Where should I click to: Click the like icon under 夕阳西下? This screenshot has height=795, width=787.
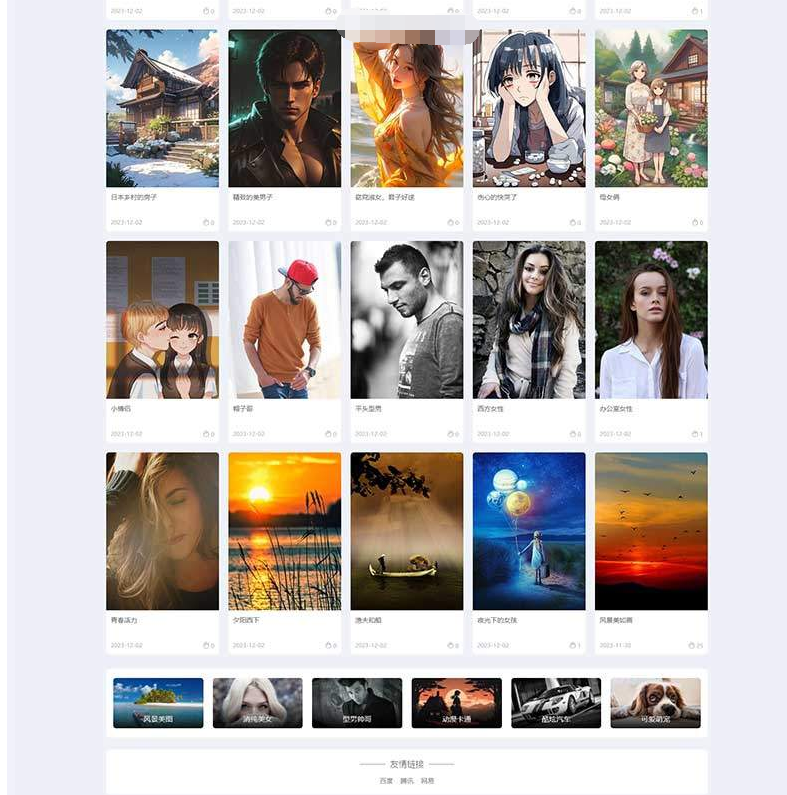tap(328, 645)
